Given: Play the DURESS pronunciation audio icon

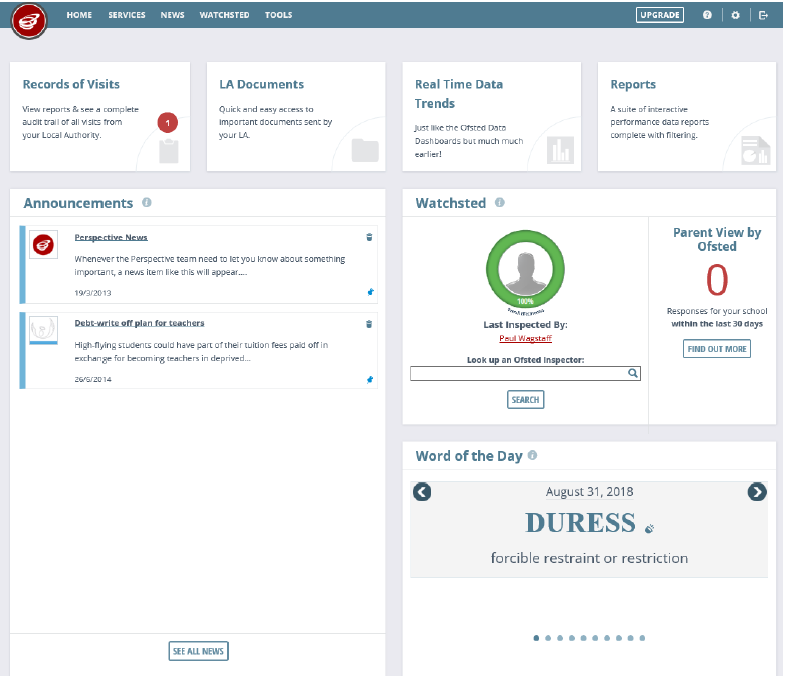Looking at the screenshot, I should click(649, 527).
